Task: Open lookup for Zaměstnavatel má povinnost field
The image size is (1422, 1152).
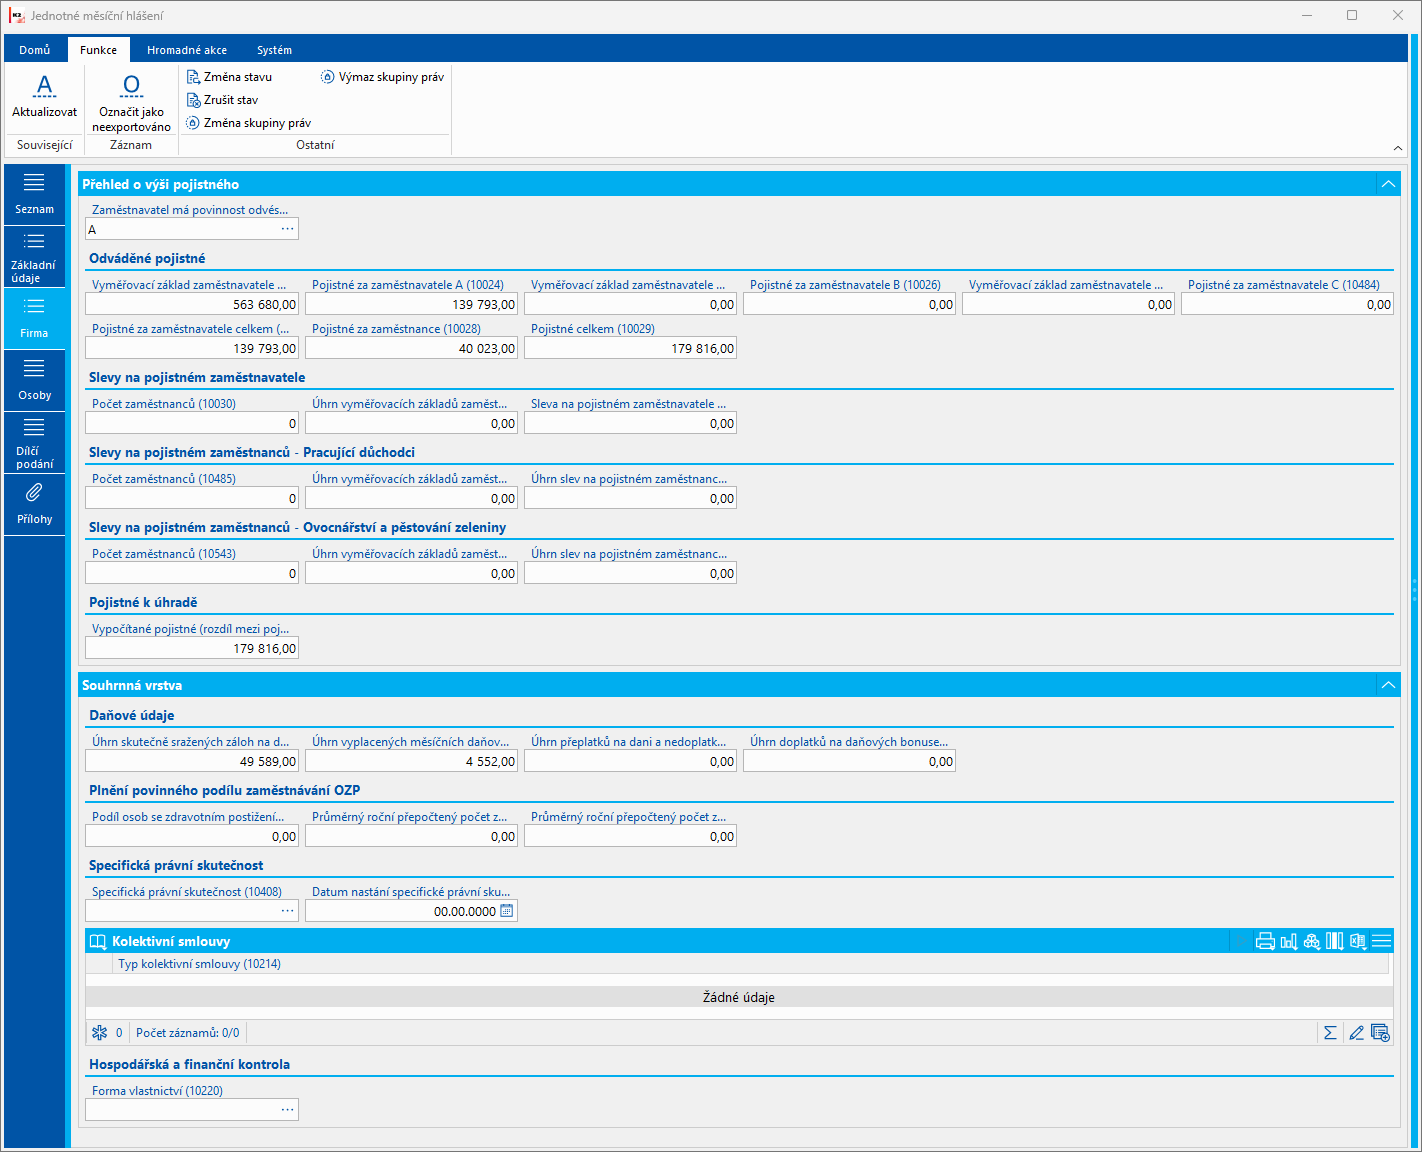Action: [287, 229]
